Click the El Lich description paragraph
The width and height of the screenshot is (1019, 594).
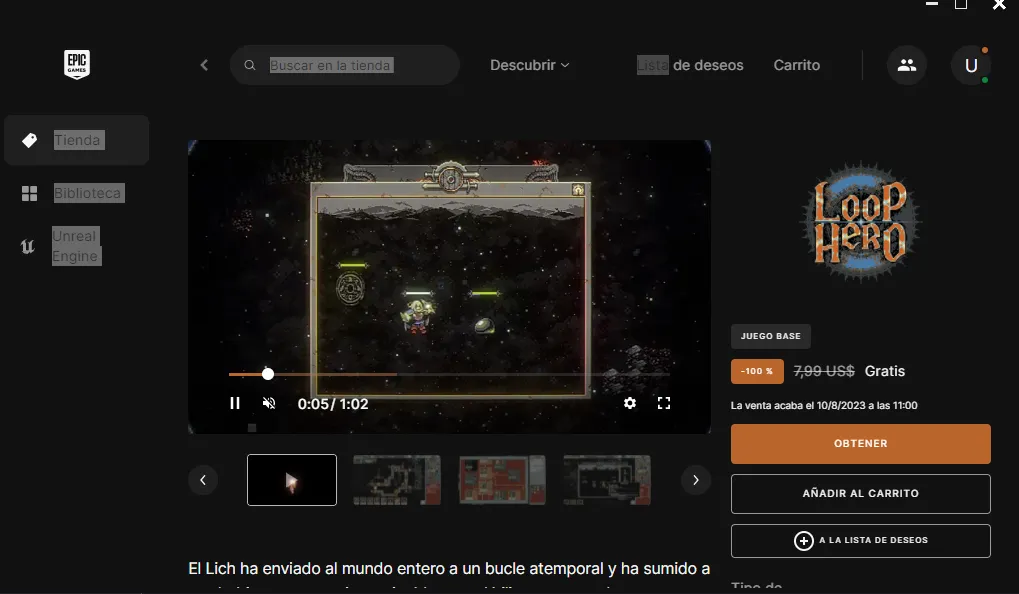click(x=449, y=574)
